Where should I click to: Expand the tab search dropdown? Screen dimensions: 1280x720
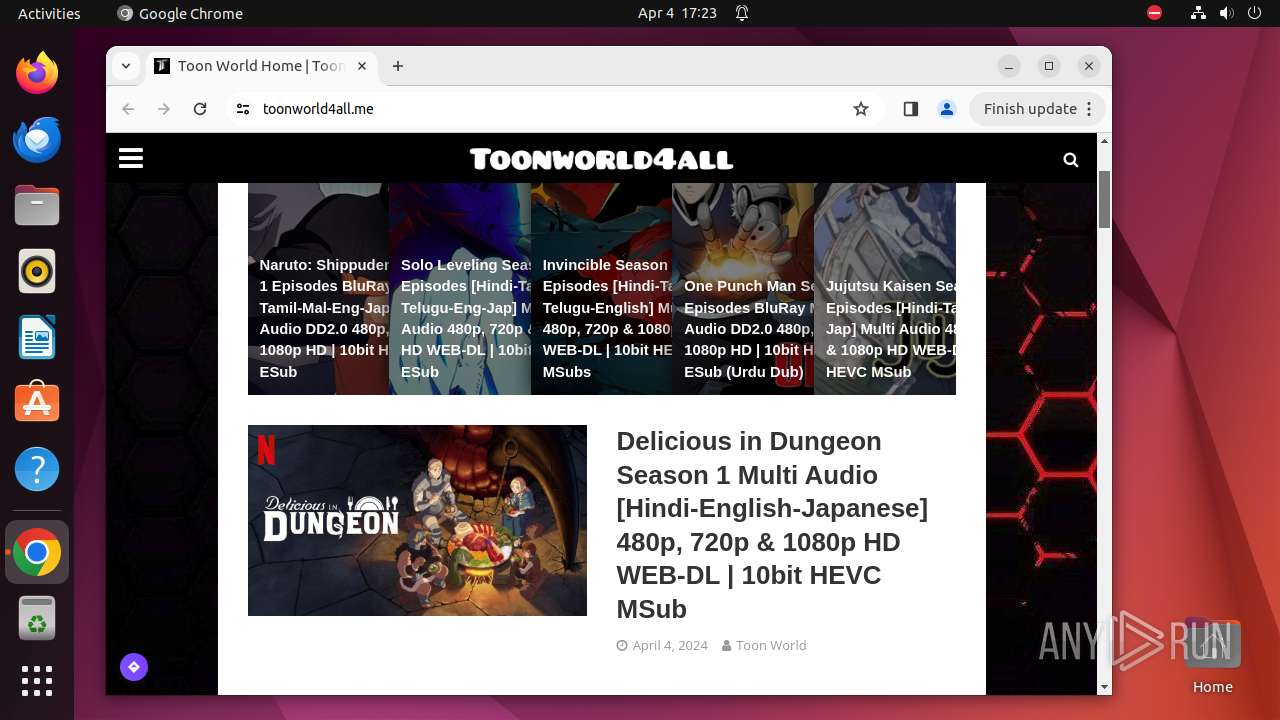(126, 66)
